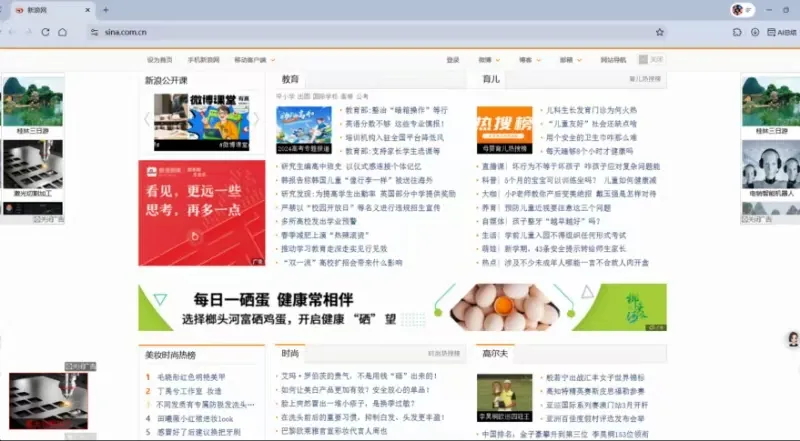Open the golf player thumbnail image

(x=505, y=398)
